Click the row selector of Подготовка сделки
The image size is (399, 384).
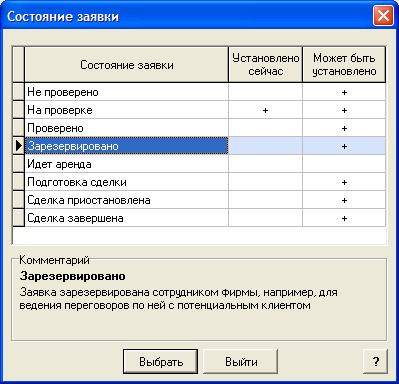click(x=19, y=182)
